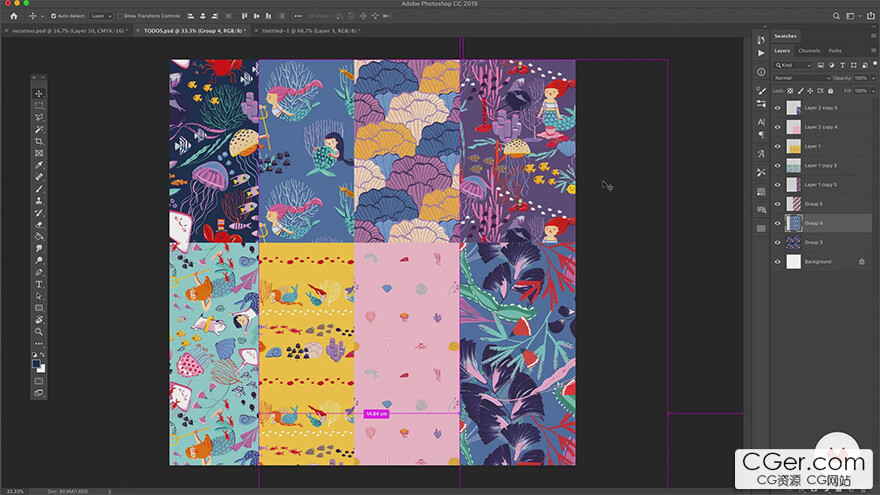Select the Group 3 layer thumbnail
The width and height of the screenshot is (880, 495).
point(794,242)
